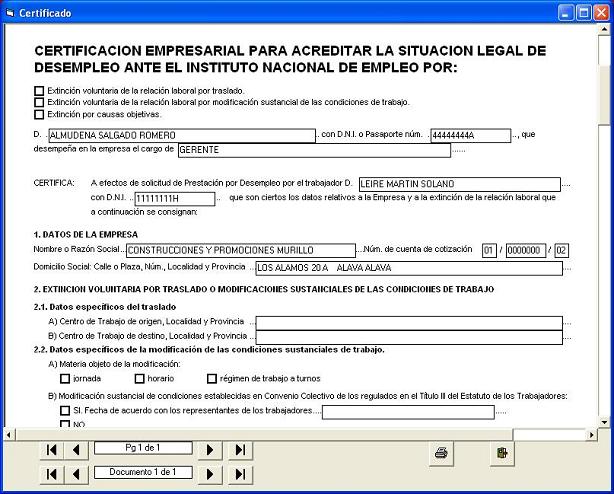This screenshot has height=494, width=614.
Task: Click cotización account field '02'
Action: pyautogui.click(x=562, y=251)
